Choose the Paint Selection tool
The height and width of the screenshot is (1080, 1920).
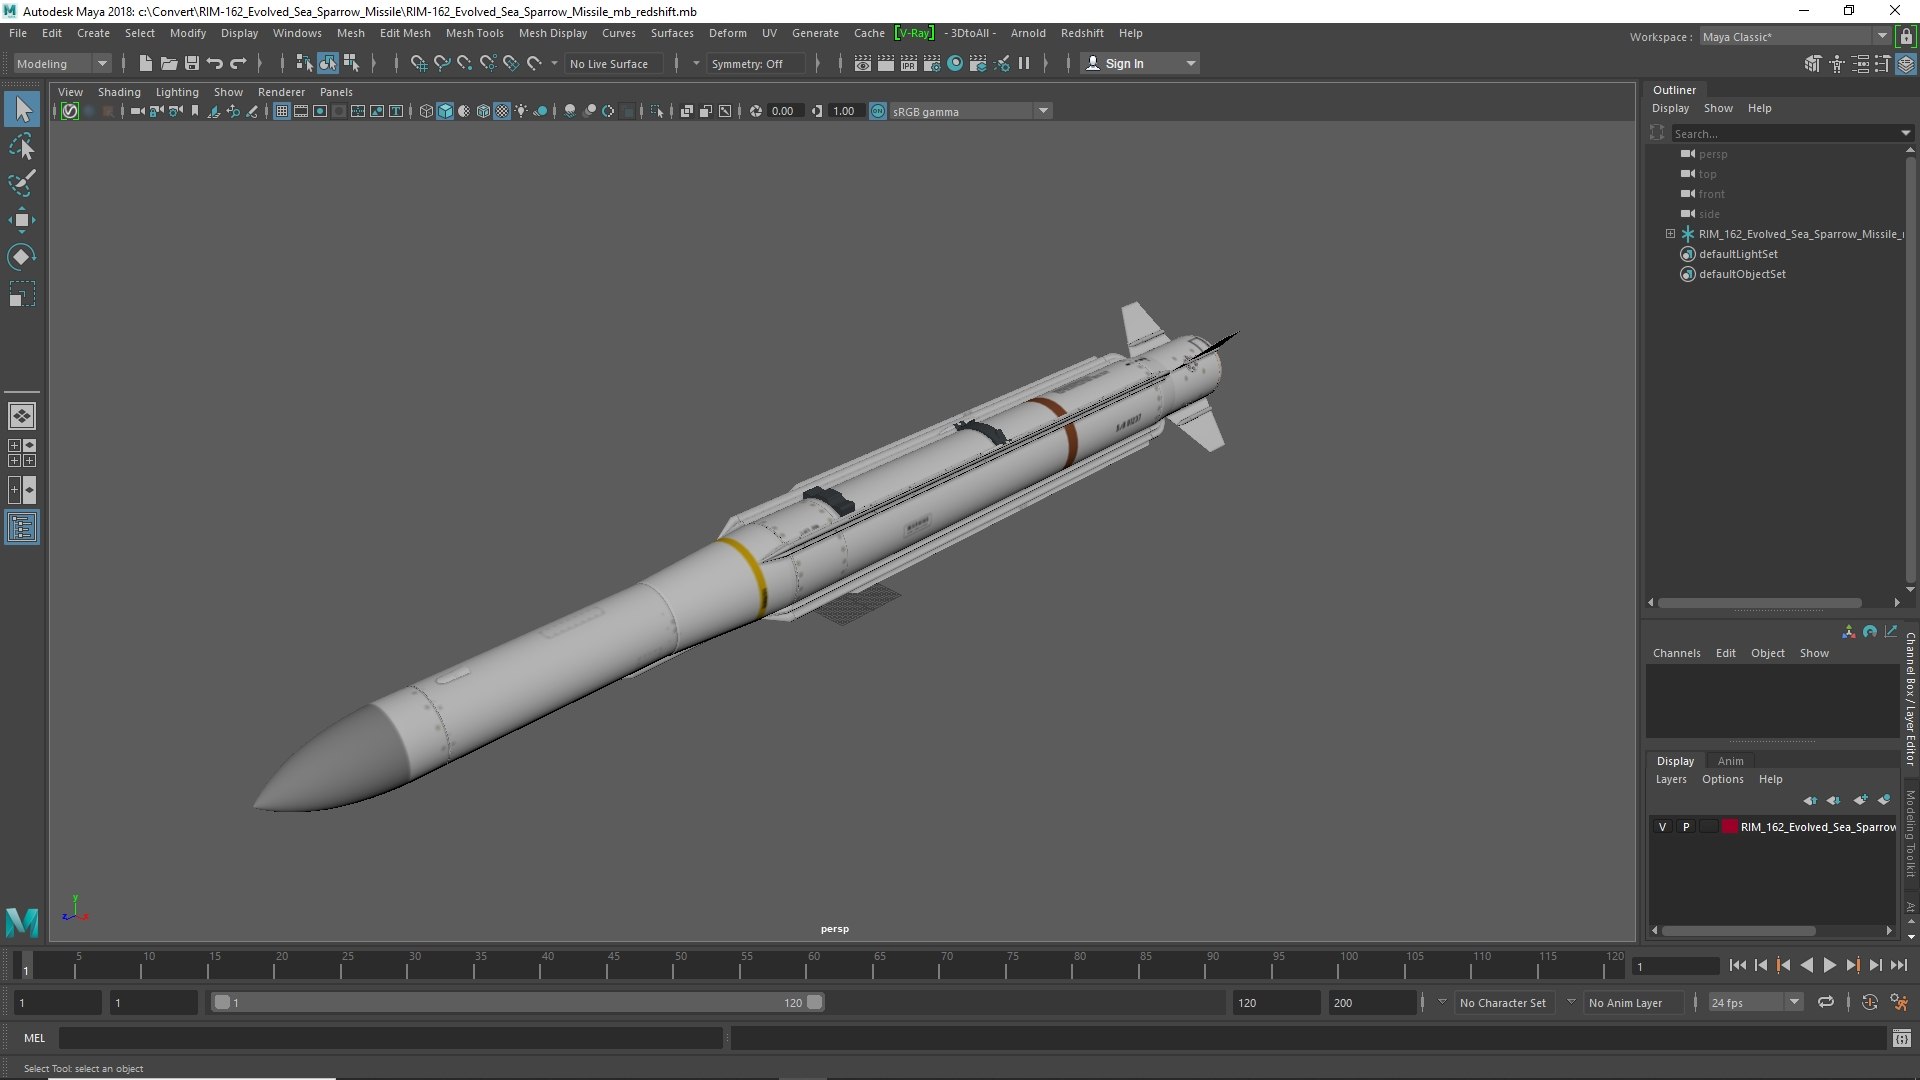click(x=22, y=183)
